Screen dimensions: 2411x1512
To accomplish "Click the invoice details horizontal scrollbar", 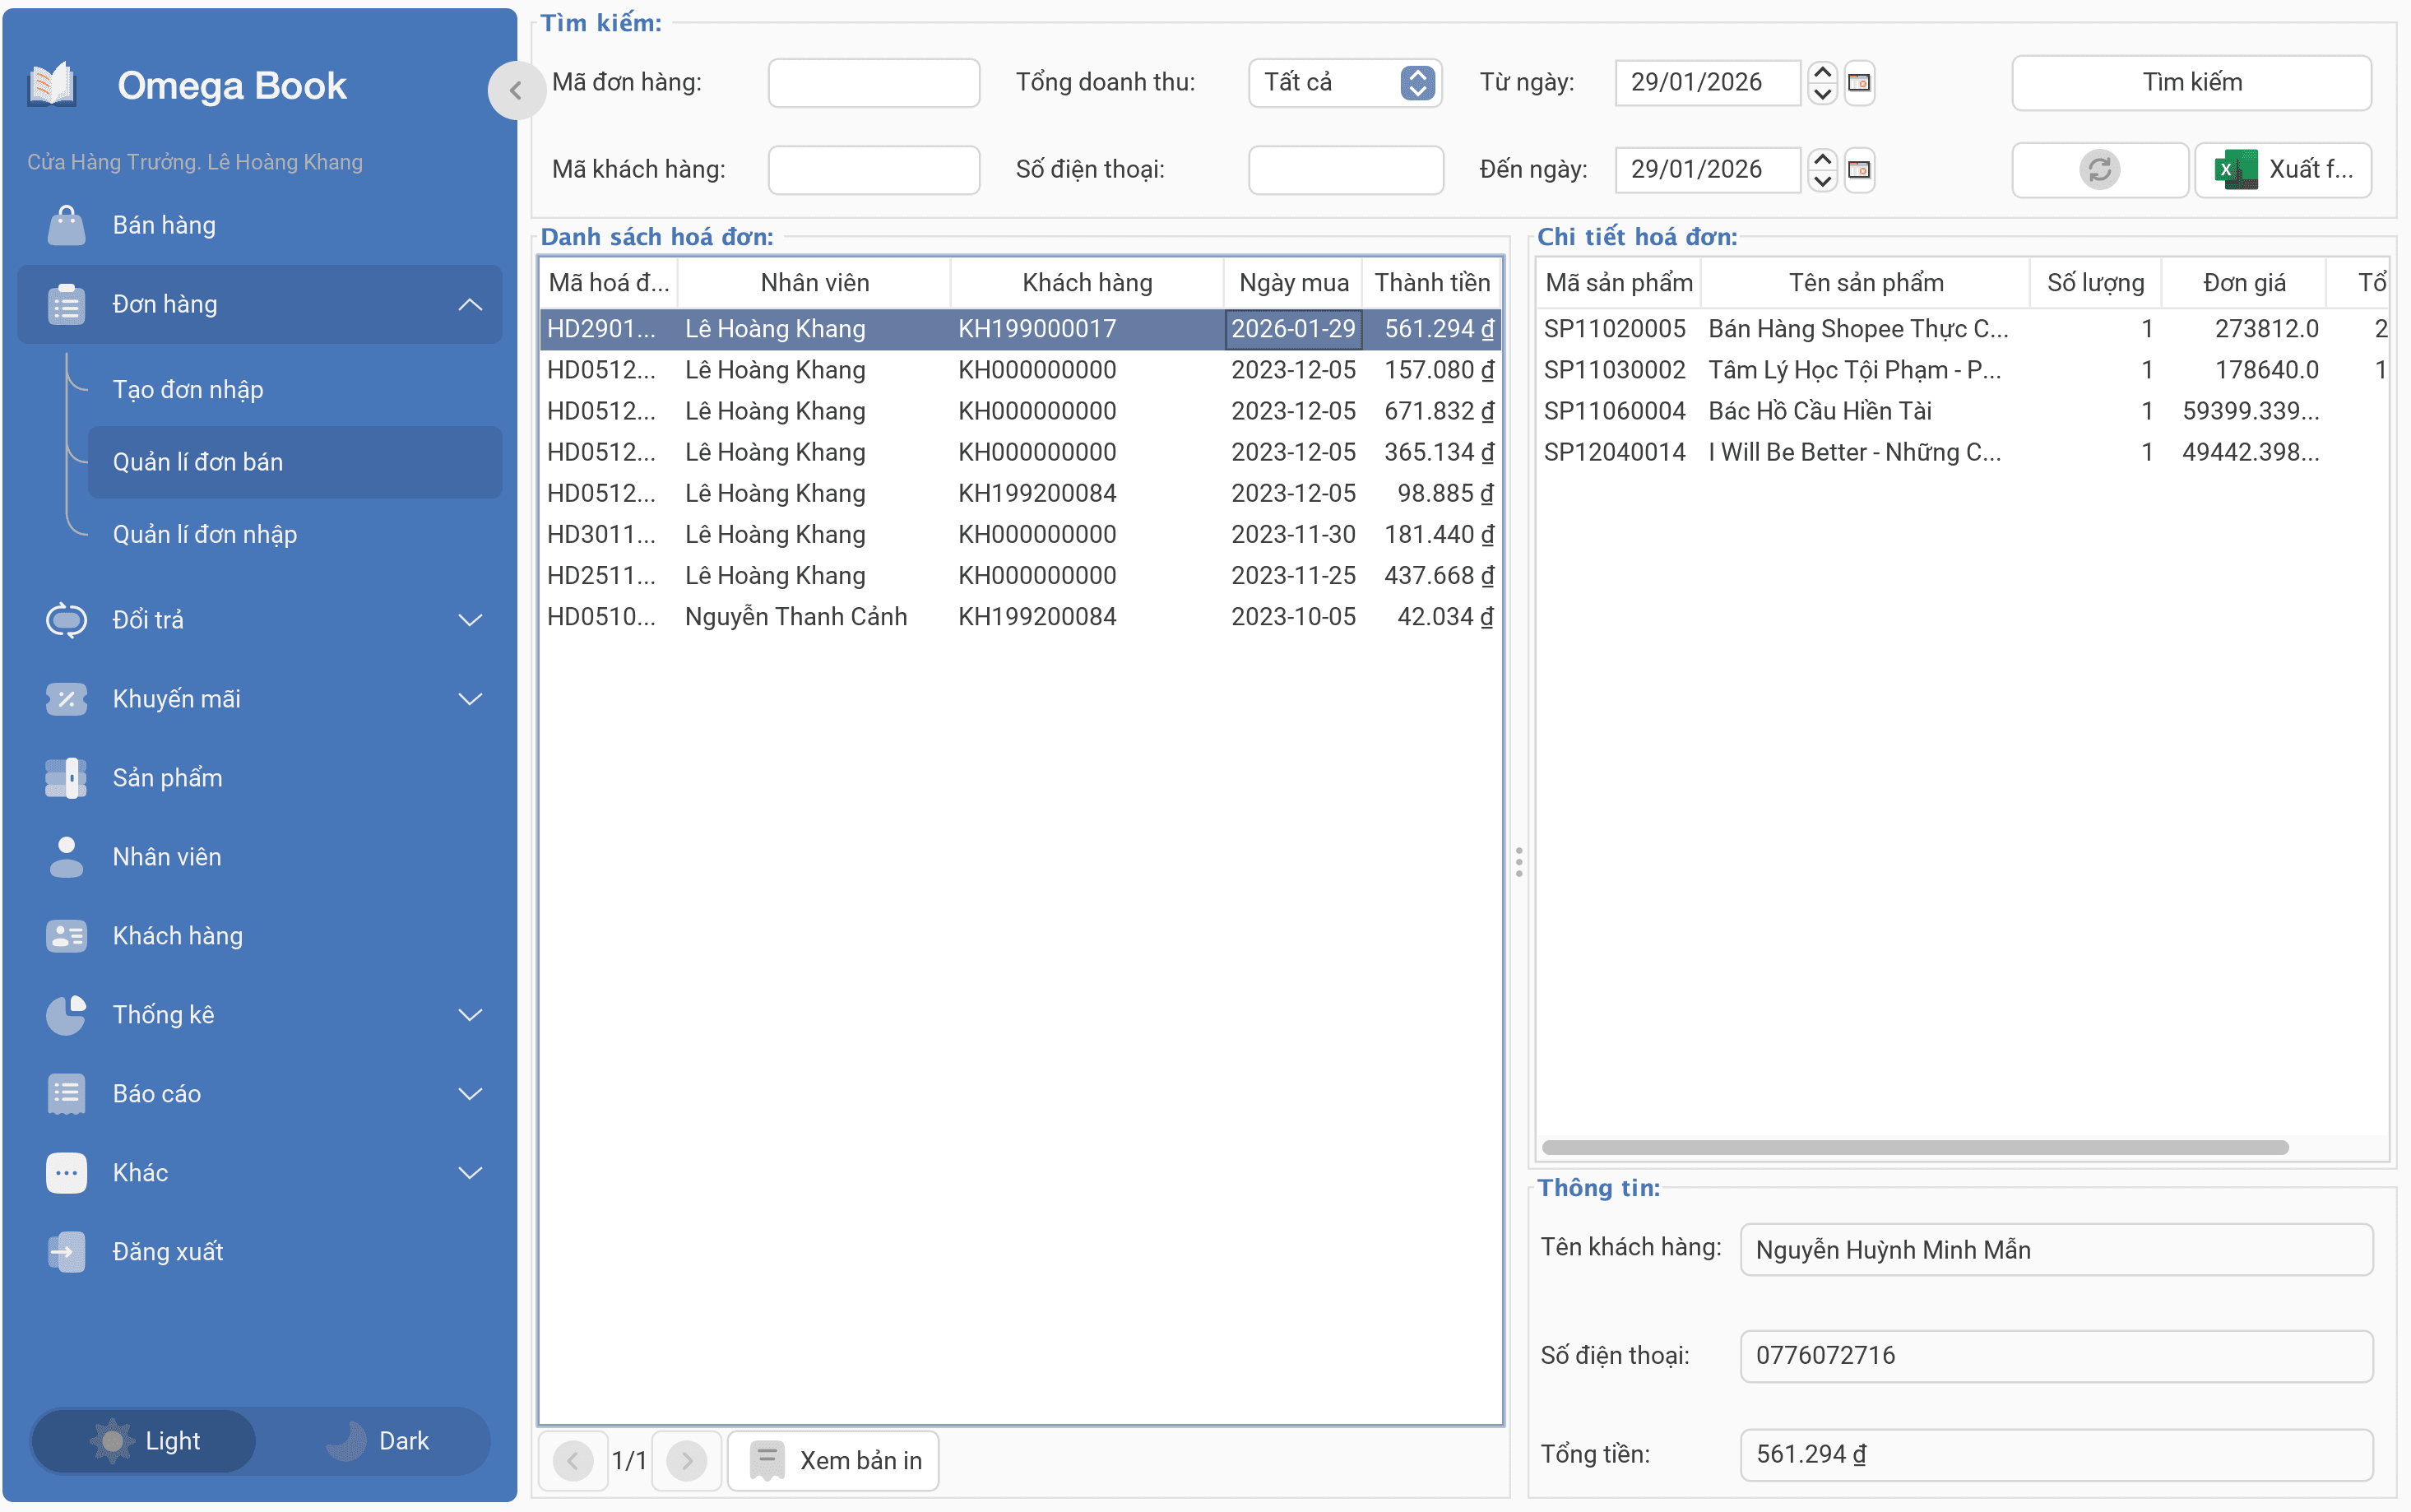I will coord(1915,1147).
